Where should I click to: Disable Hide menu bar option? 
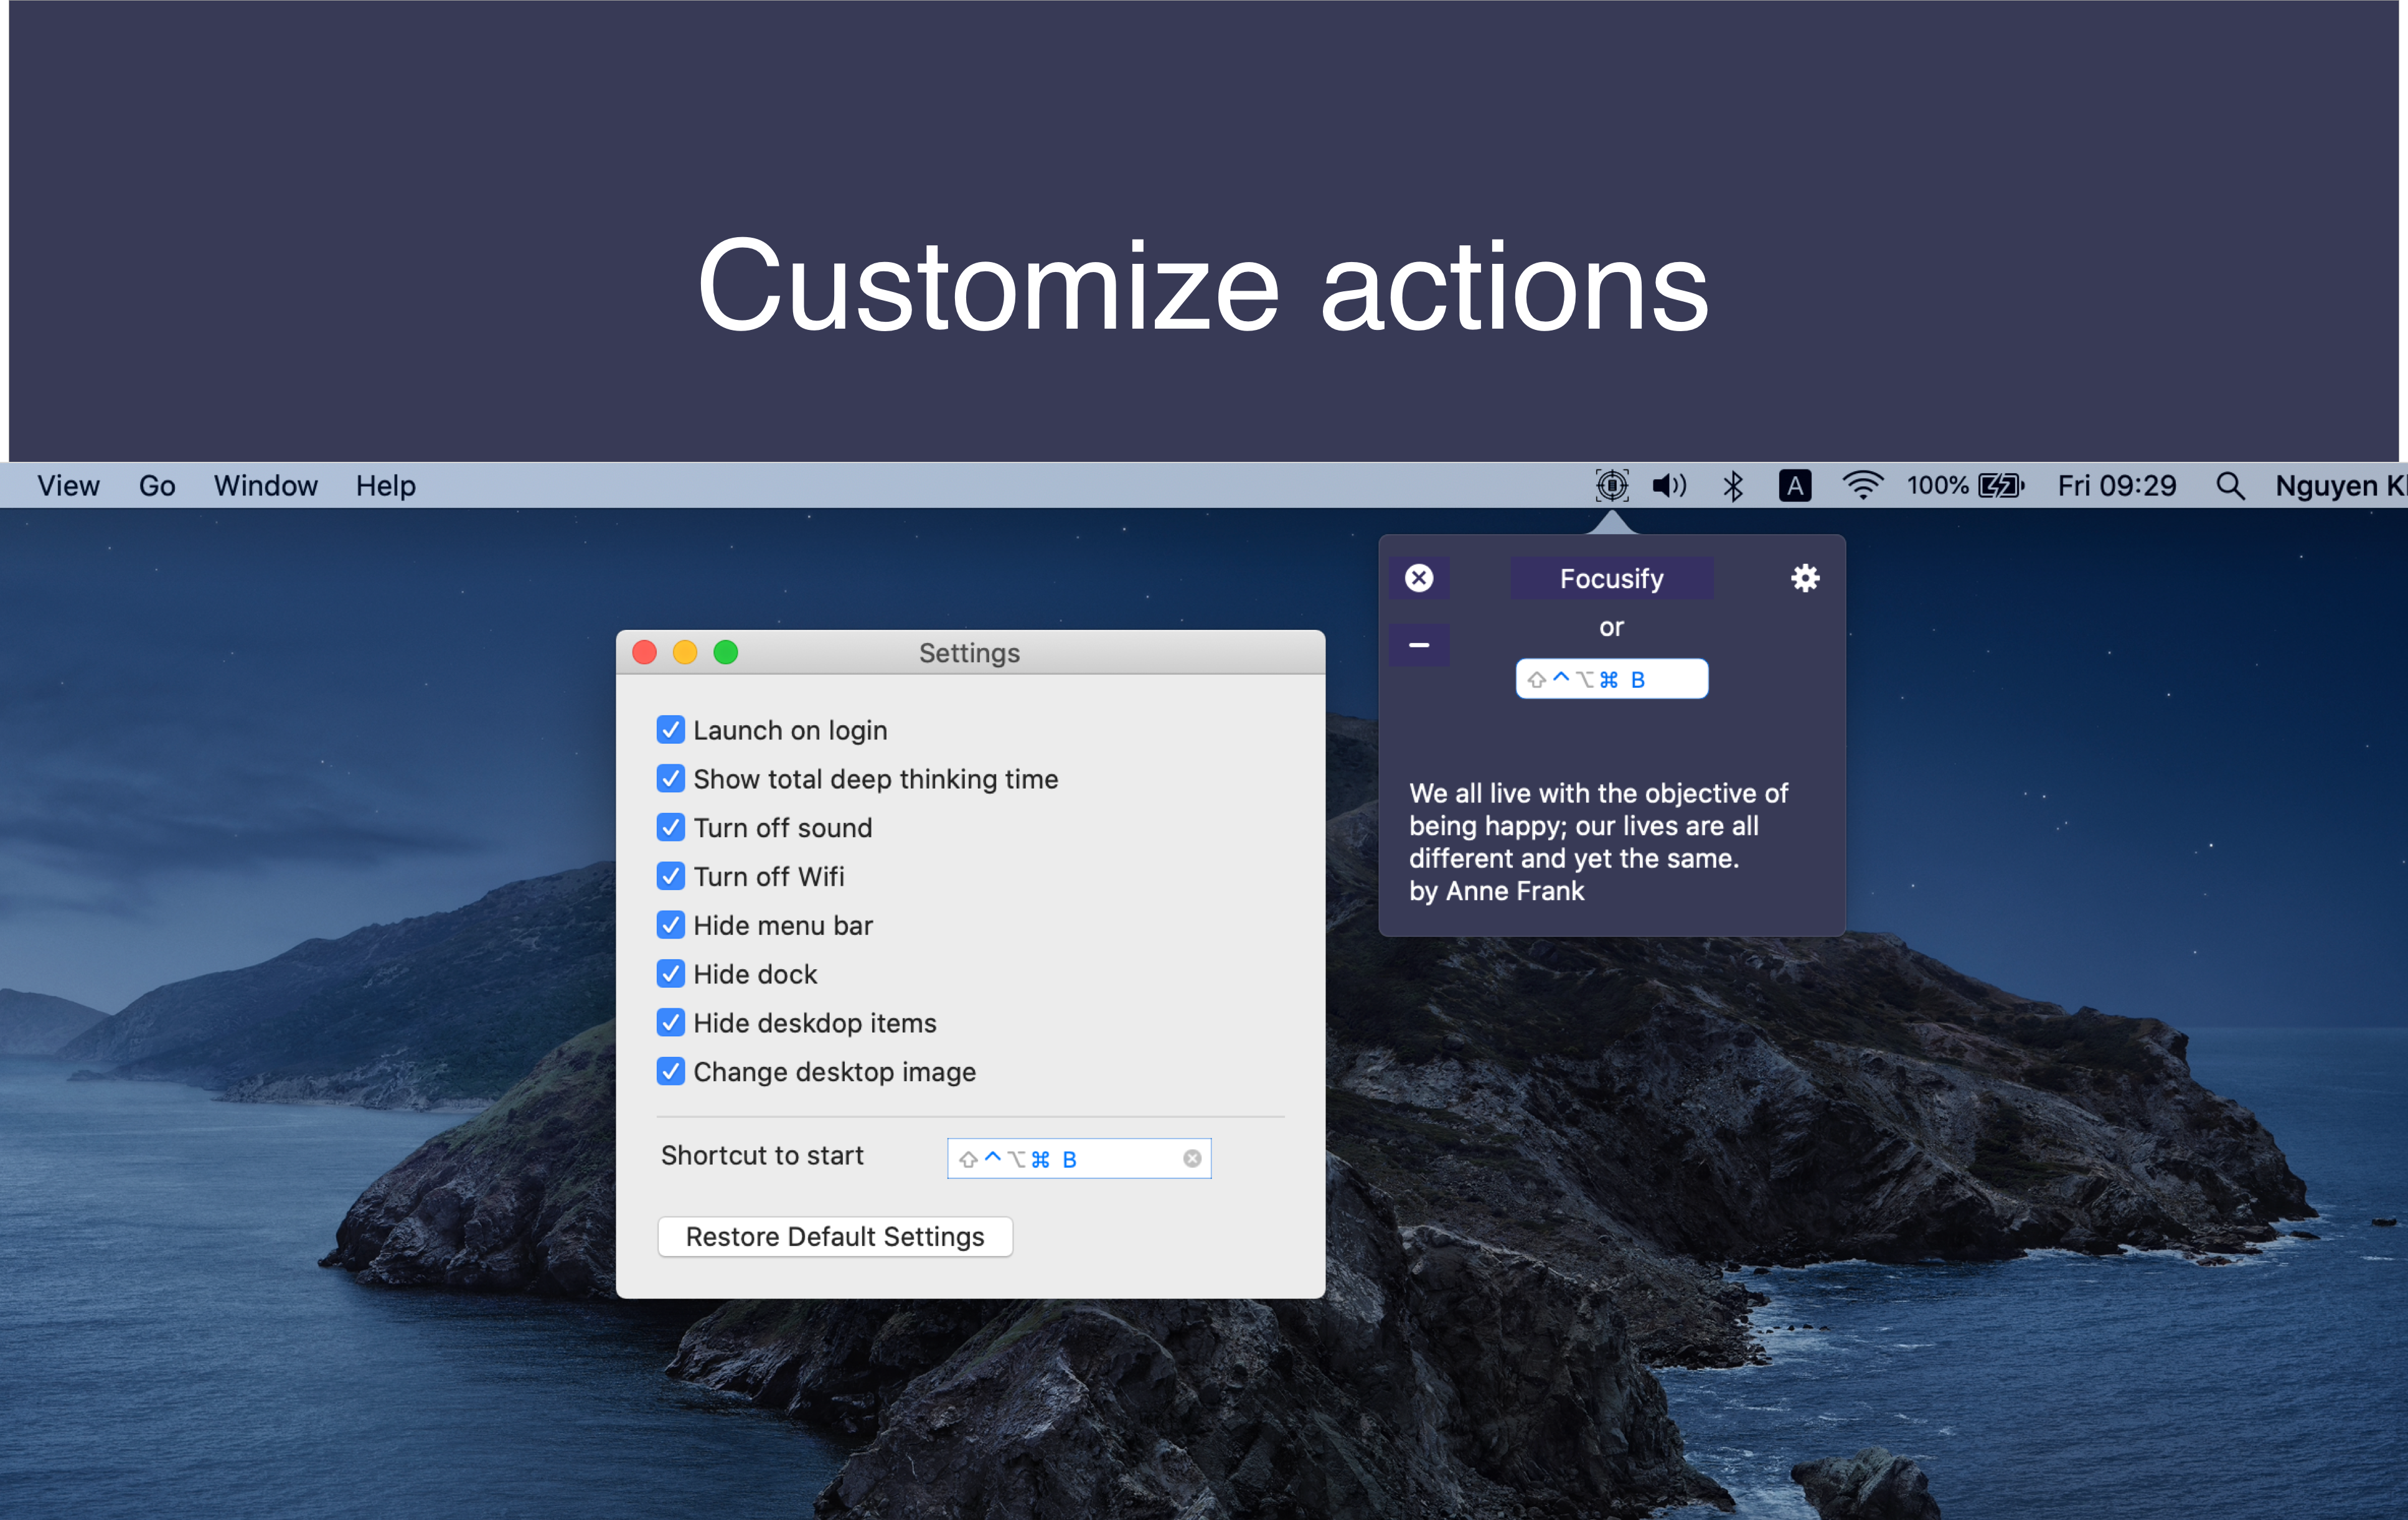[670, 925]
